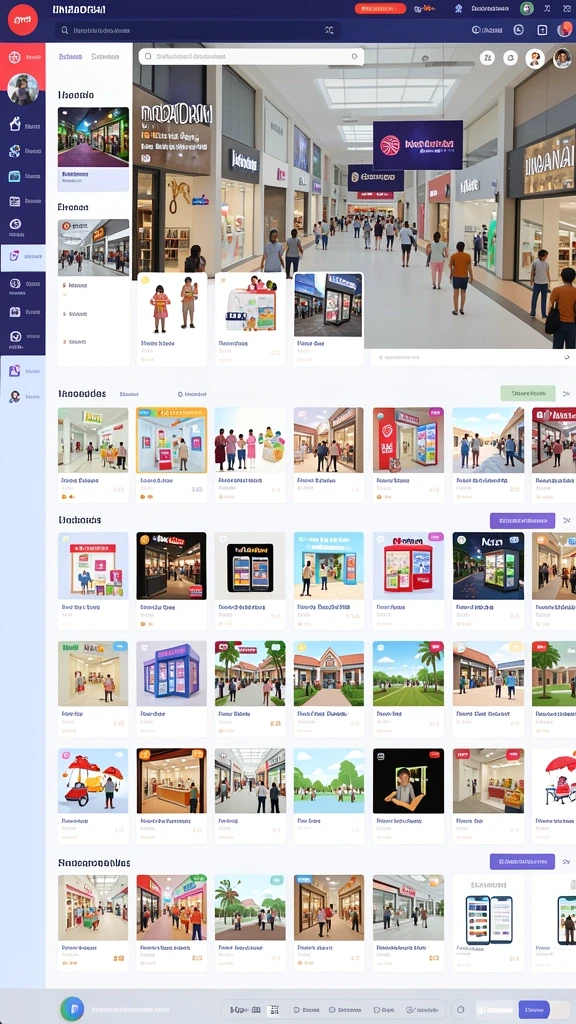Screen dimensions: 576x1024
Task: Switch to the second tab in left panel
Action: click(104, 57)
